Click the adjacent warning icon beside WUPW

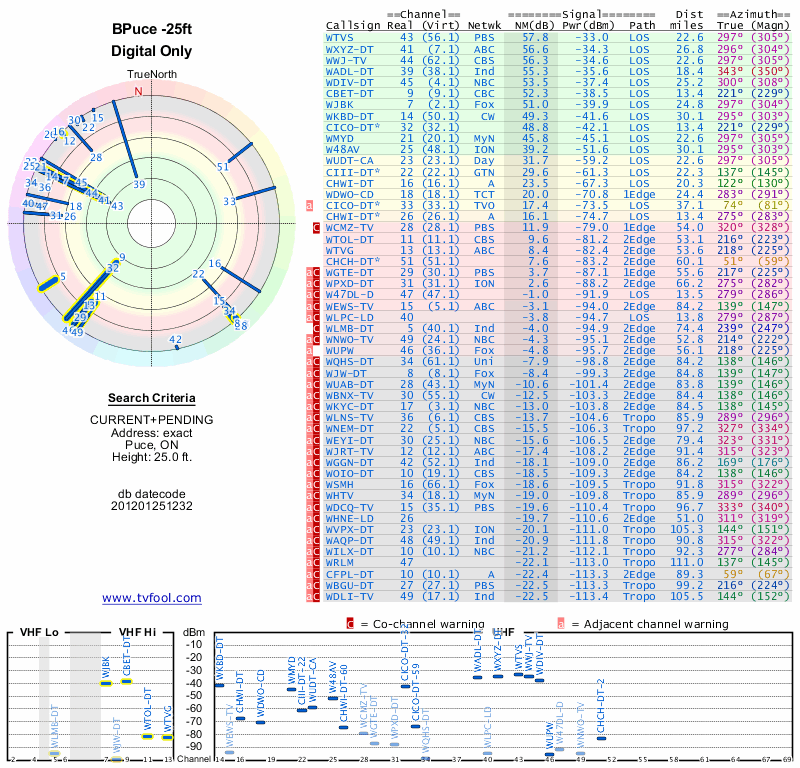click(309, 351)
